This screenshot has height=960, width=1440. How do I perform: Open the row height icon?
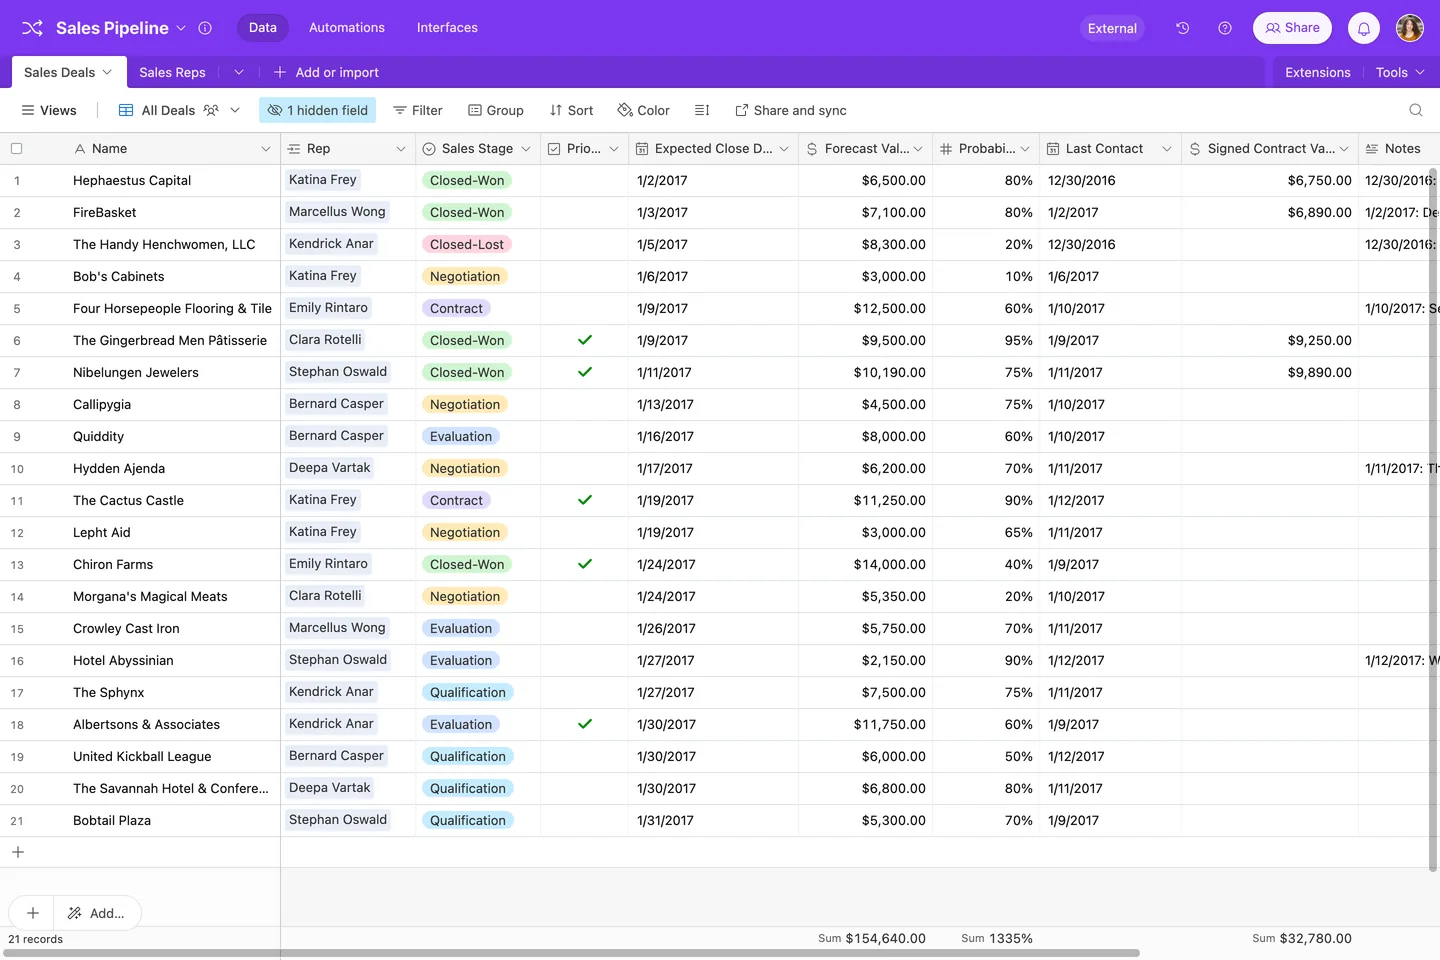pos(702,110)
